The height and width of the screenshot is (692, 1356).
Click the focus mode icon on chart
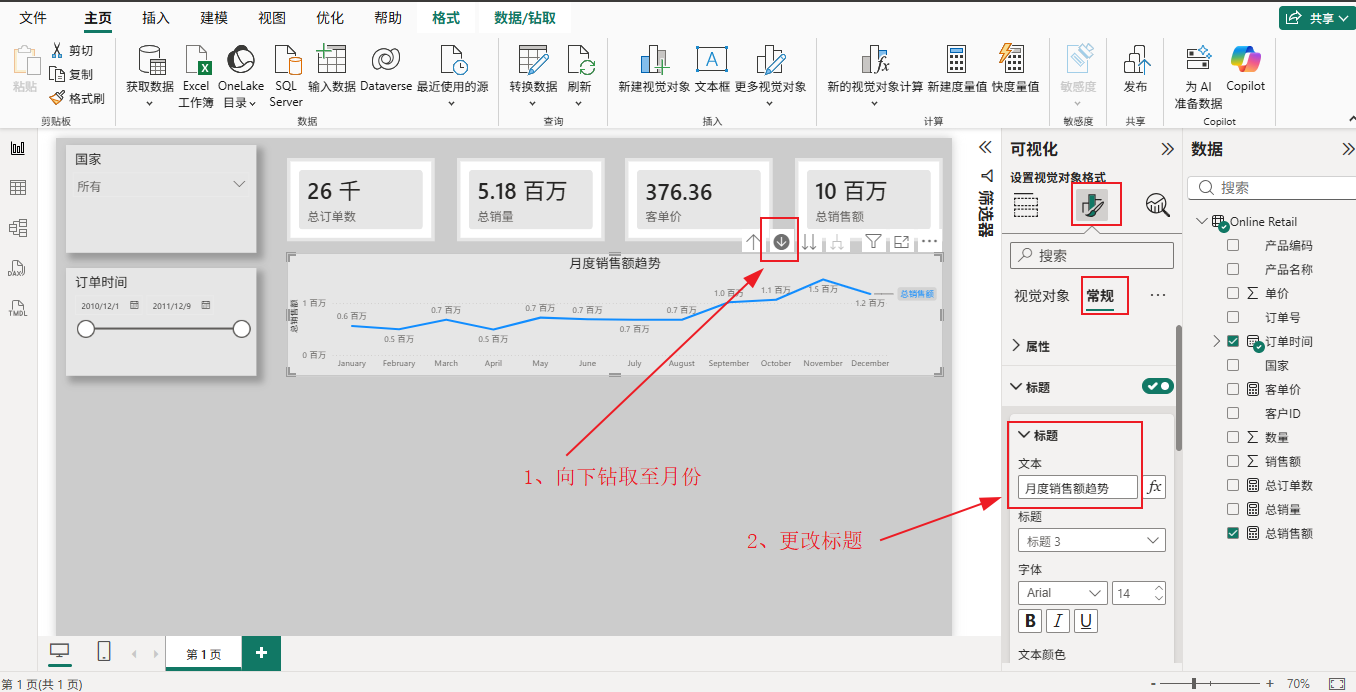(x=901, y=241)
